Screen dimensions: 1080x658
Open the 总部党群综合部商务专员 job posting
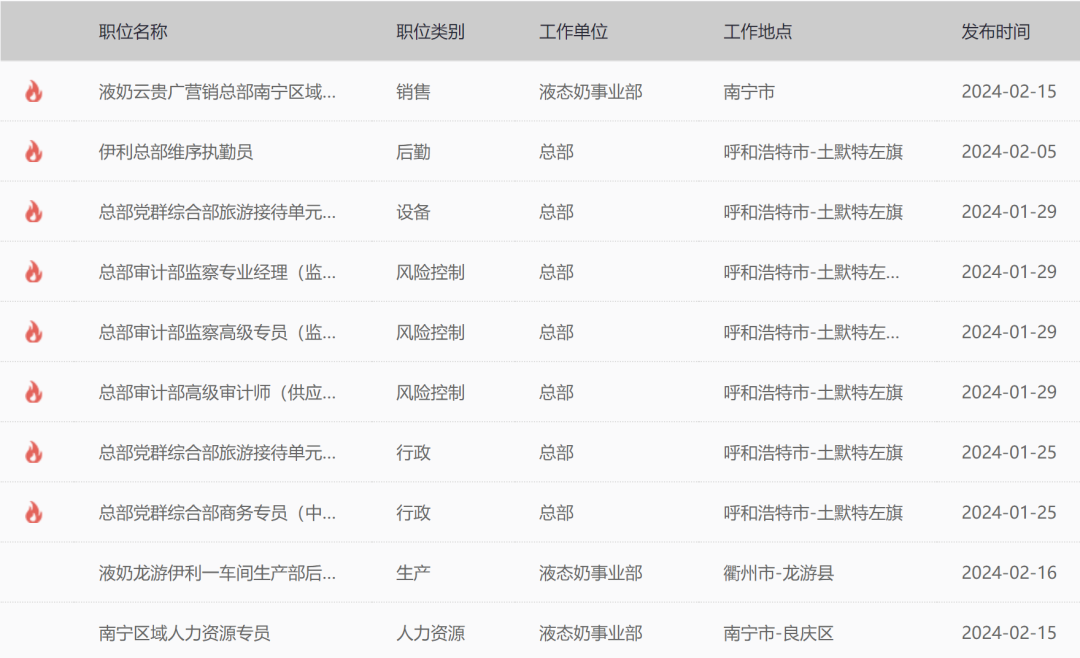[217, 513]
